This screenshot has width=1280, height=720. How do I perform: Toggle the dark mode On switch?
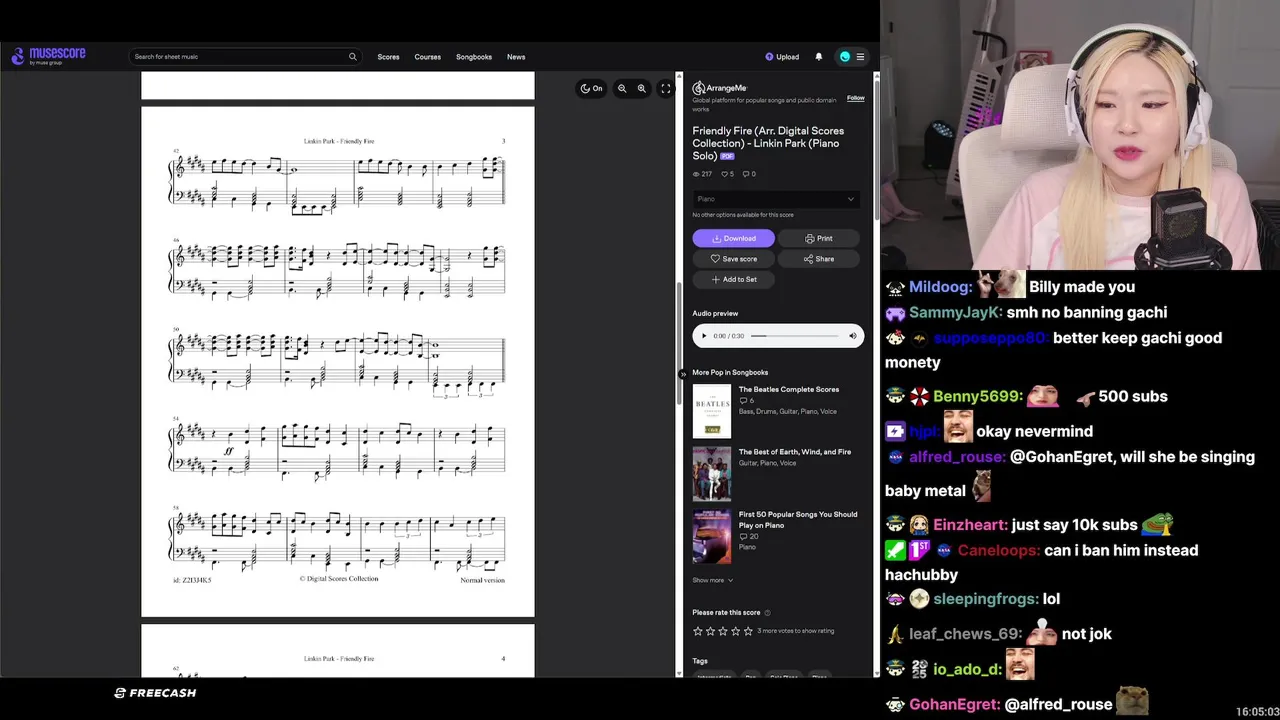click(591, 88)
